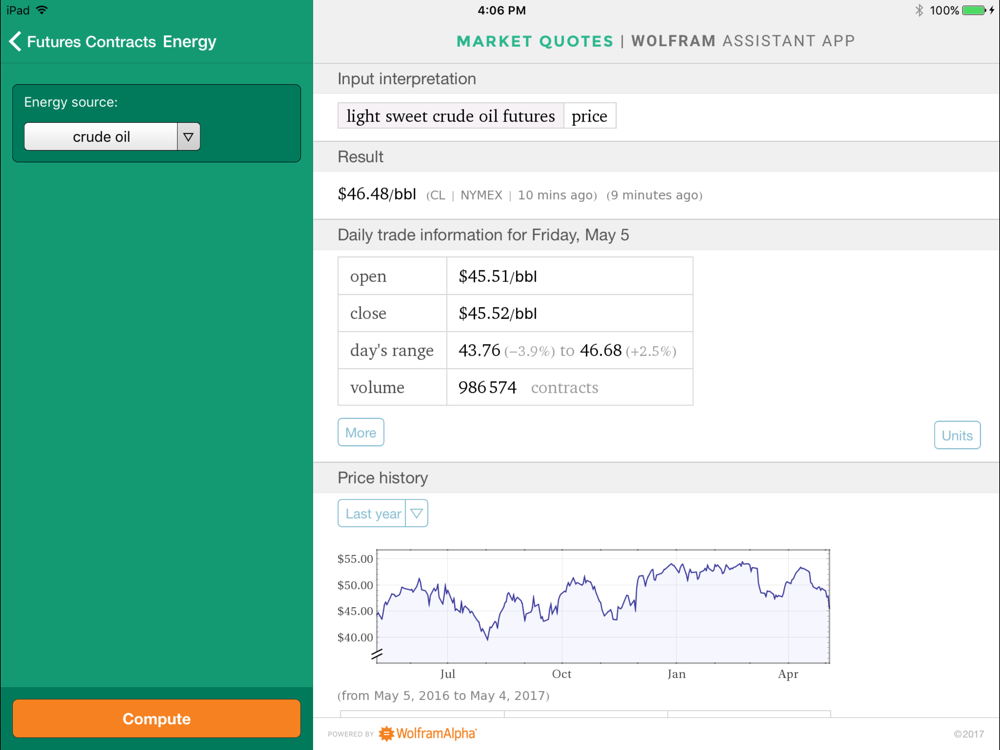Tap the 'open' row label

368,277
